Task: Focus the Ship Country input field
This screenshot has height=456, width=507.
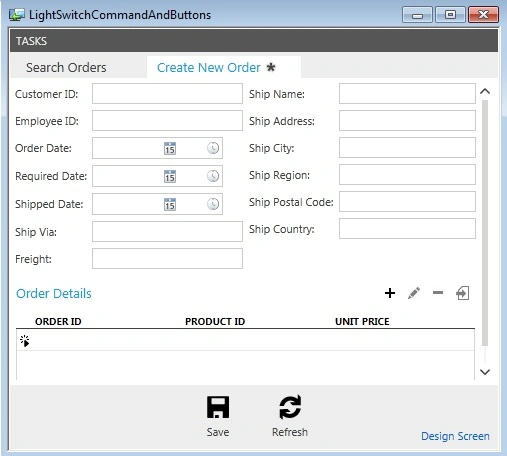Action: click(x=407, y=228)
